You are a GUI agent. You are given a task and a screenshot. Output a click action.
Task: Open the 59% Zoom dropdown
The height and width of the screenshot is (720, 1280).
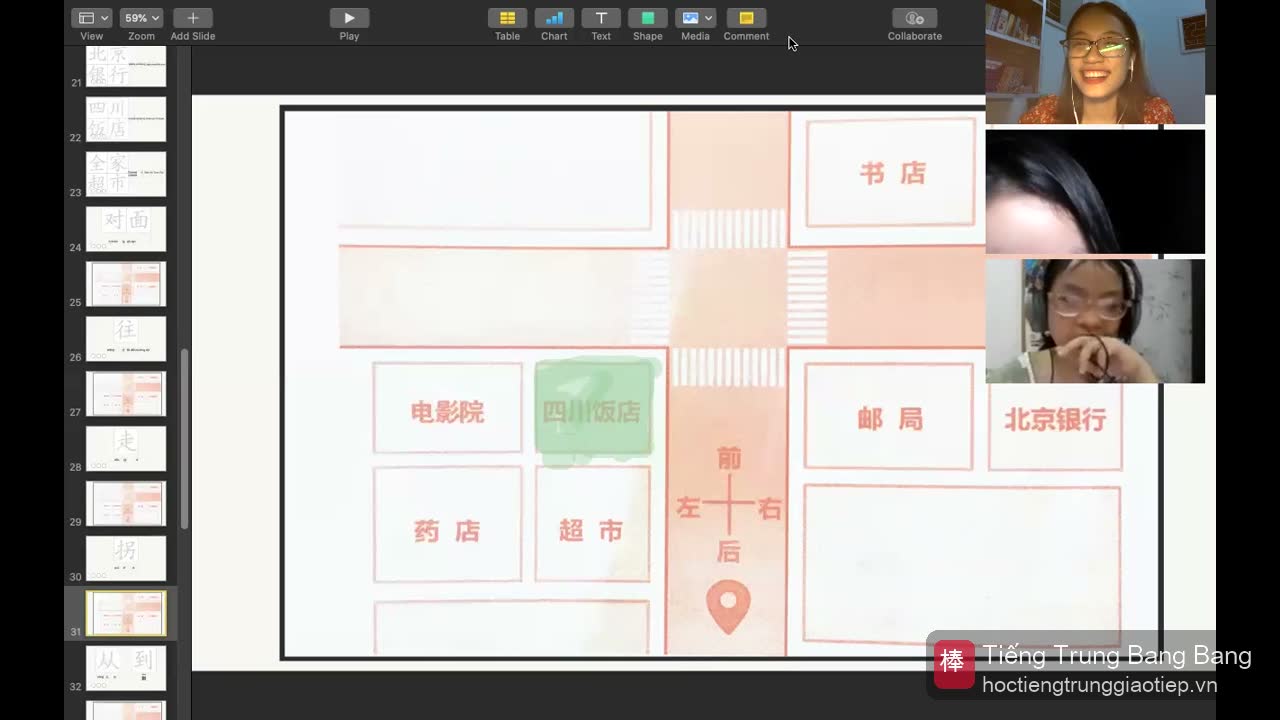tap(141, 18)
